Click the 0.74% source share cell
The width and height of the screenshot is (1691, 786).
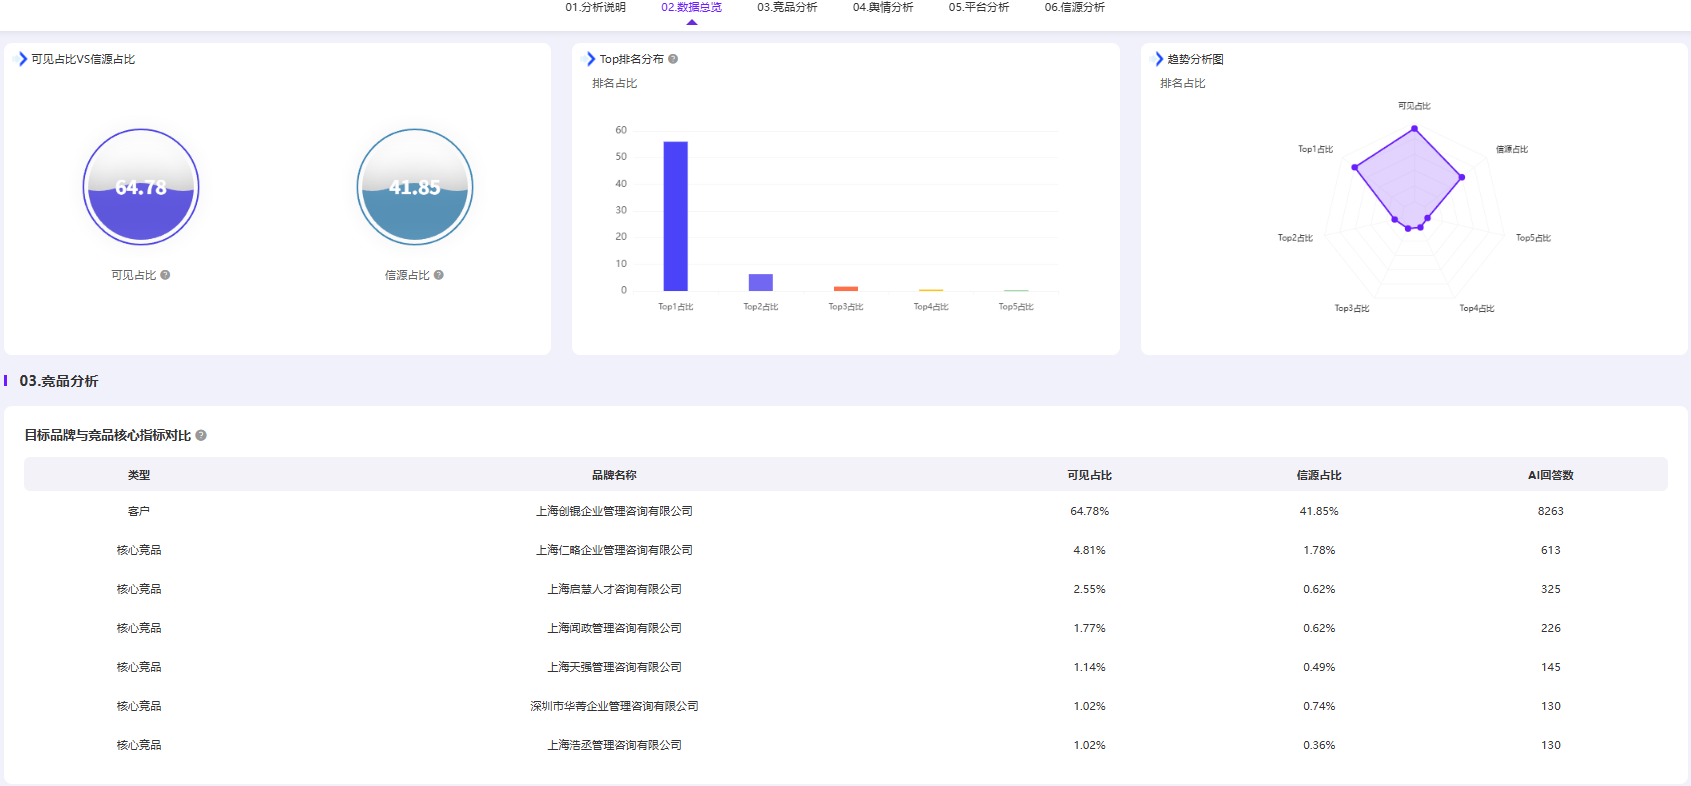click(1319, 706)
